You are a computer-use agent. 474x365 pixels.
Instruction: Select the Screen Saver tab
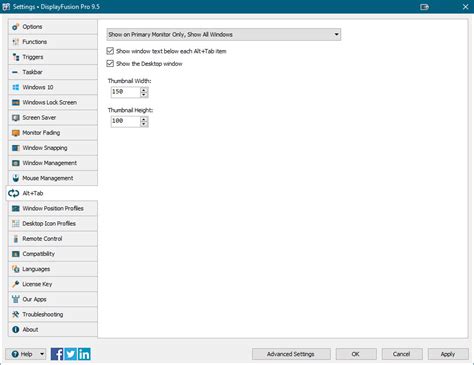tap(53, 118)
